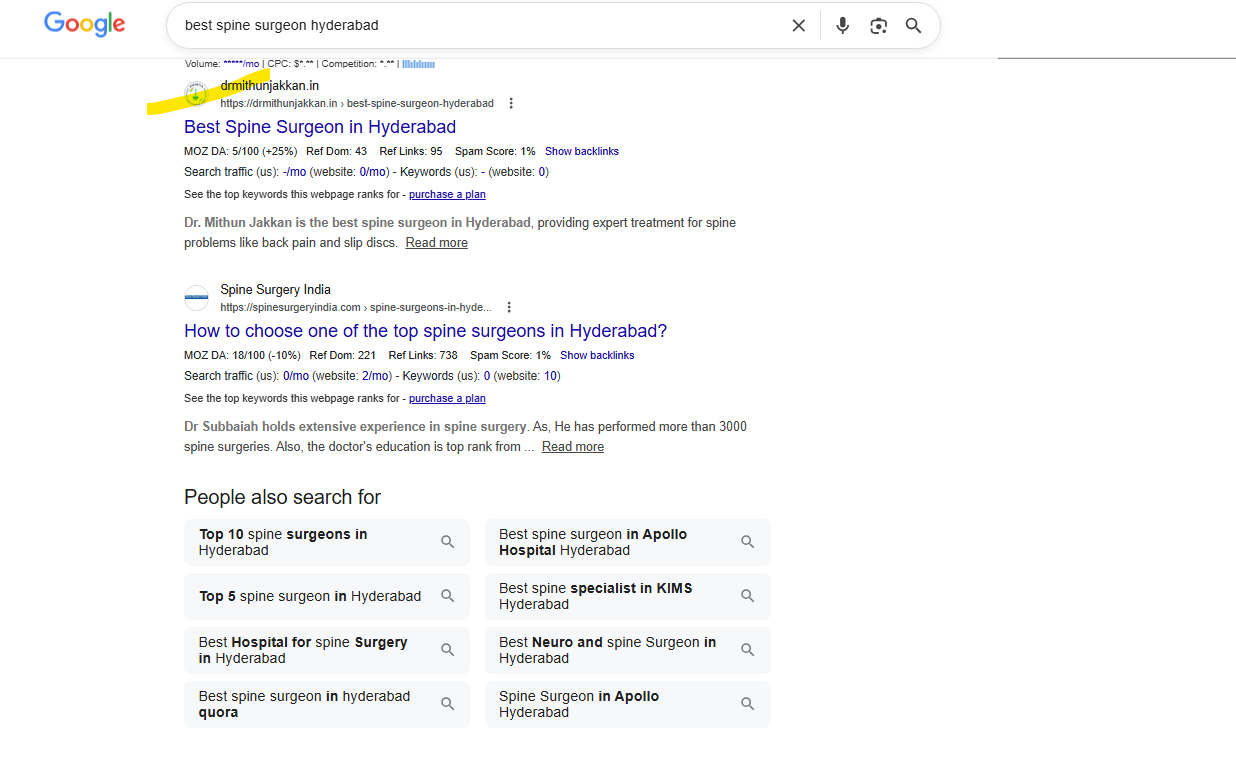Click search icon on Top 5 spine surgeon

click(447, 596)
